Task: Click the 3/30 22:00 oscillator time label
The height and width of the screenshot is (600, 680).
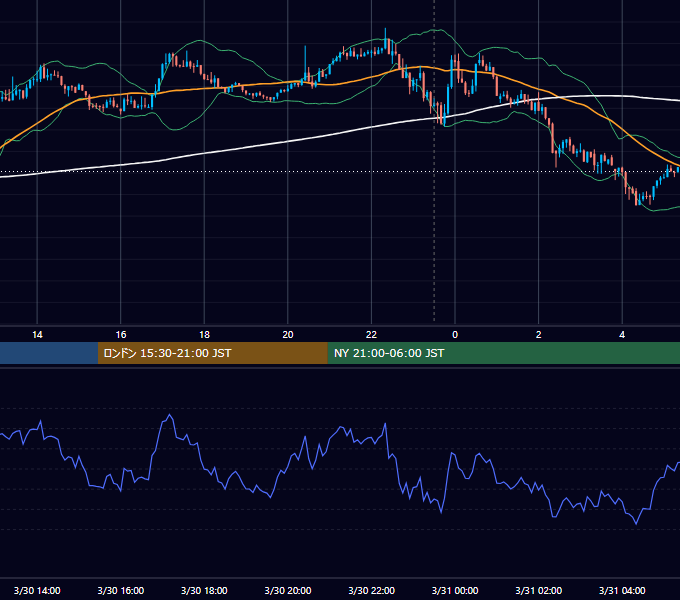Action: point(371,590)
